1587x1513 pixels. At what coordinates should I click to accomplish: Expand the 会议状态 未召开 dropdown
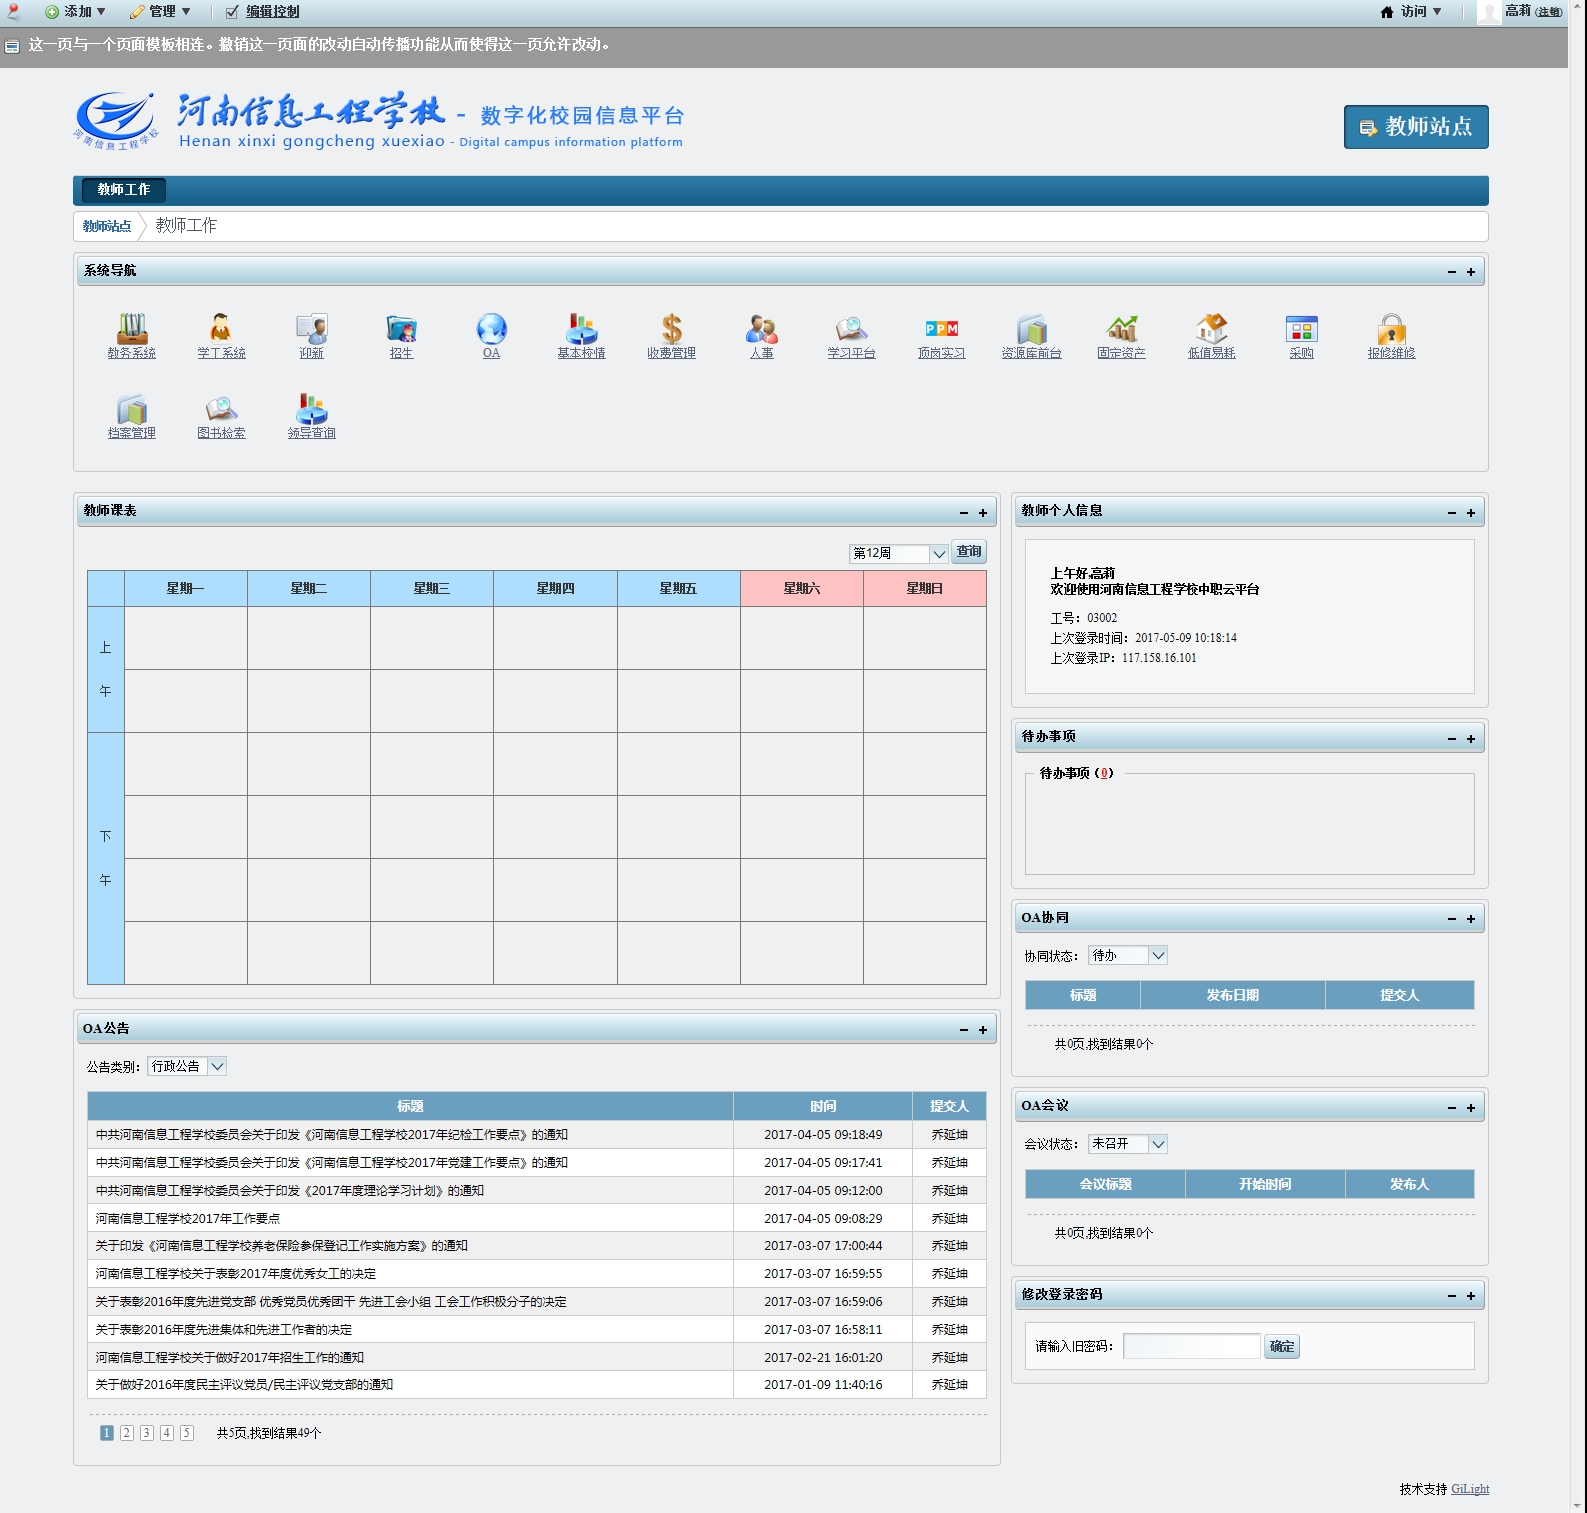1158,1144
